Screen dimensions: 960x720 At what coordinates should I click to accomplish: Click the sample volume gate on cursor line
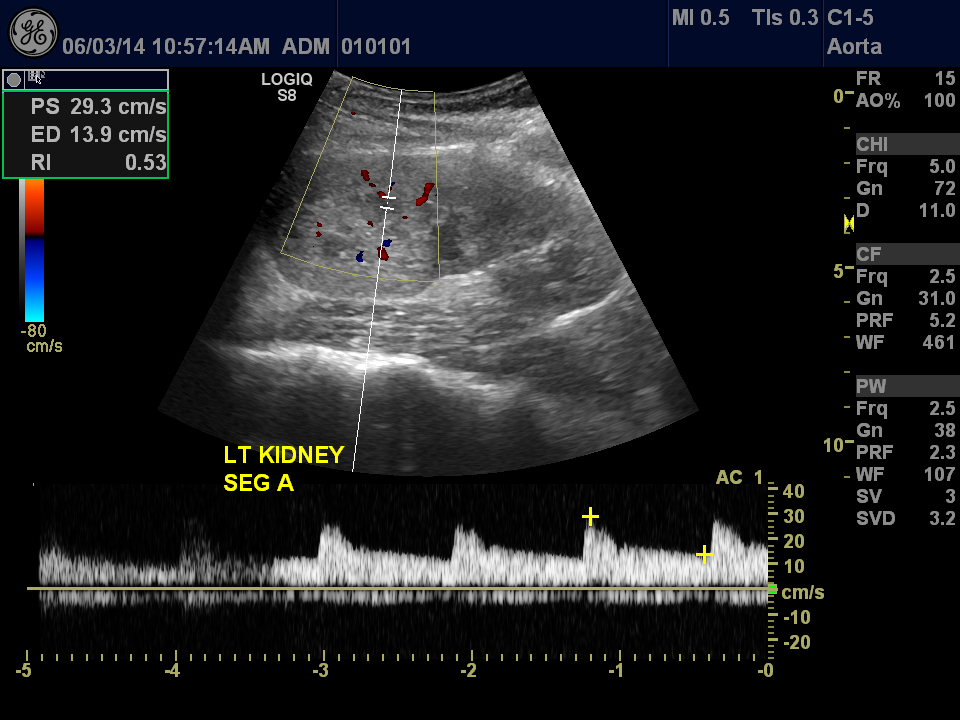click(388, 203)
